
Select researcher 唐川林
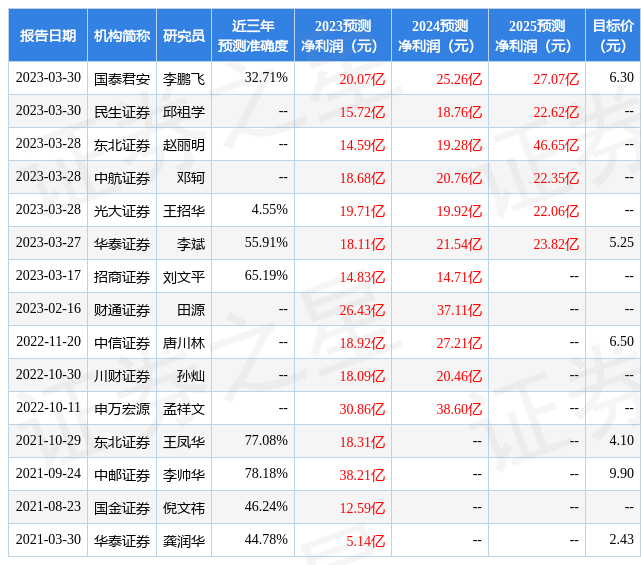[x=184, y=343]
